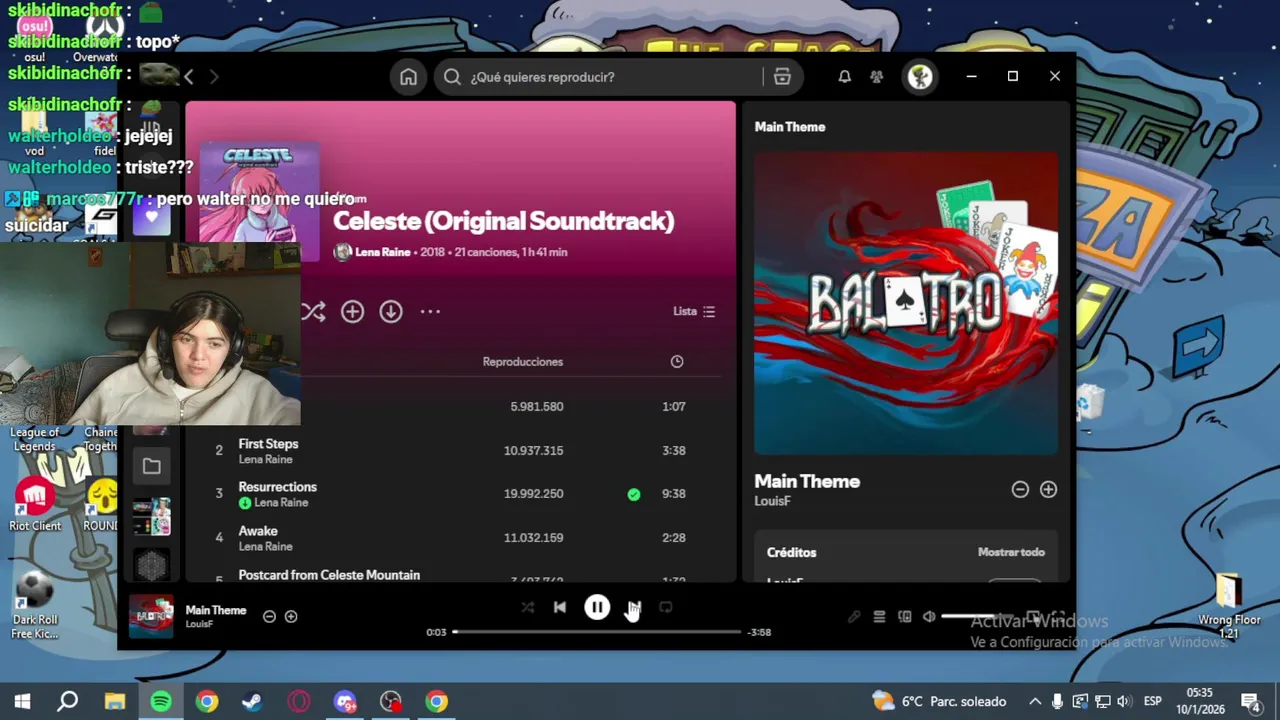The width and height of the screenshot is (1280, 720).
Task: Click the clock duration column icon
Action: tap(677, 362)
